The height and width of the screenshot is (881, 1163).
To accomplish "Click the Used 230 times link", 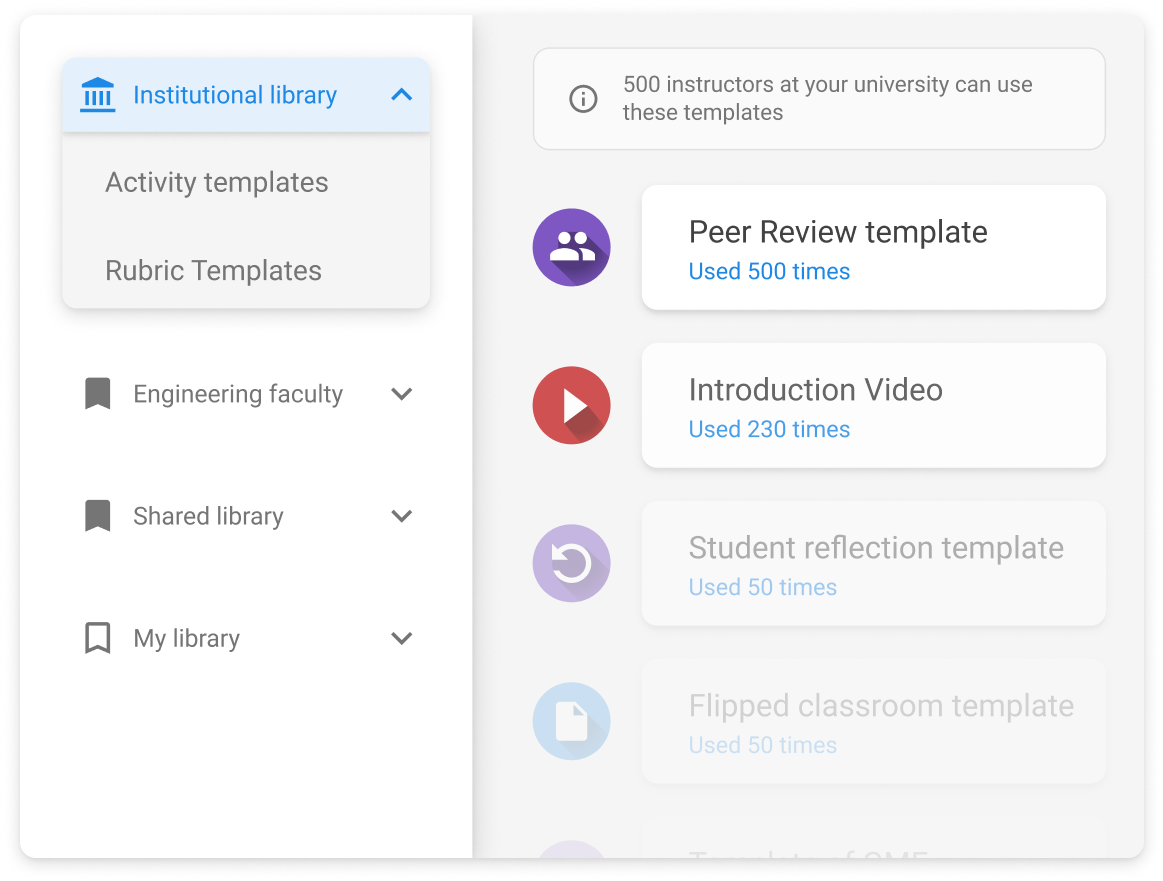I will pyautogui.click(x=769, y=429).
